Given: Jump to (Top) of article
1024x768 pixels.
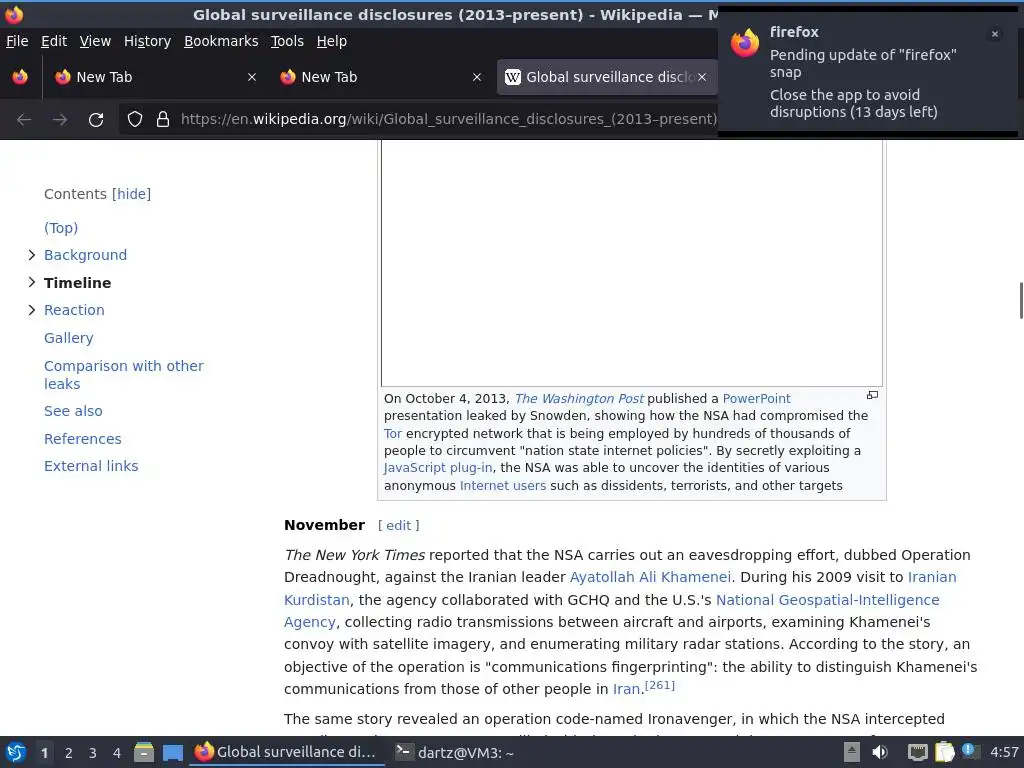Looking at the screenshot, I should [61, 228].
